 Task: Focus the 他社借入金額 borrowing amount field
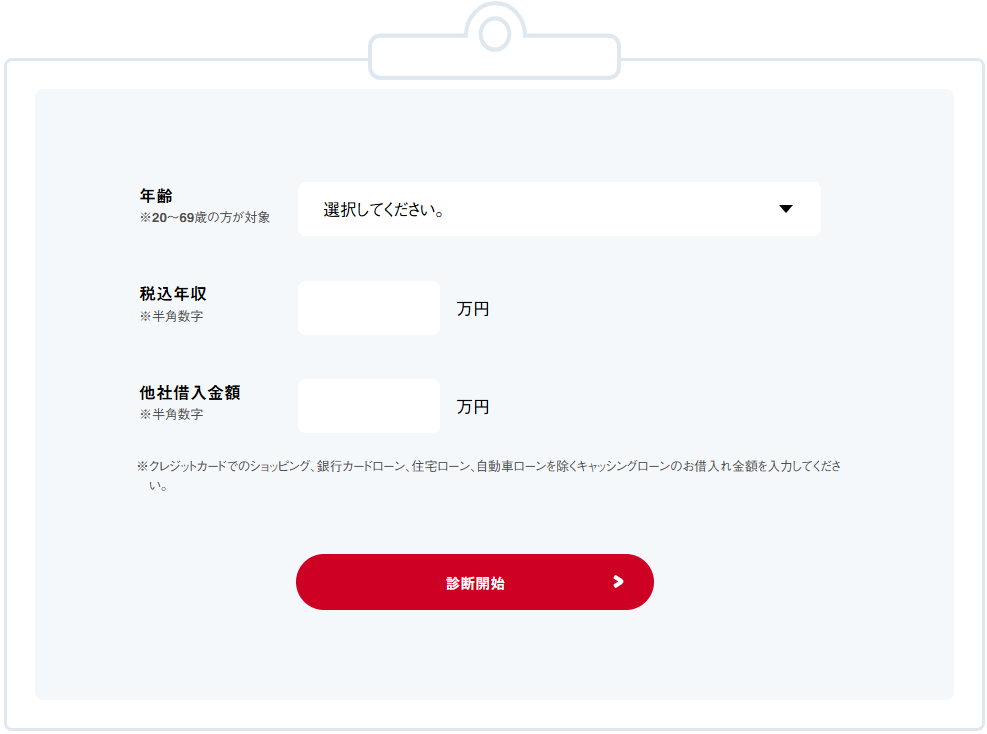[x=368, y=405]
